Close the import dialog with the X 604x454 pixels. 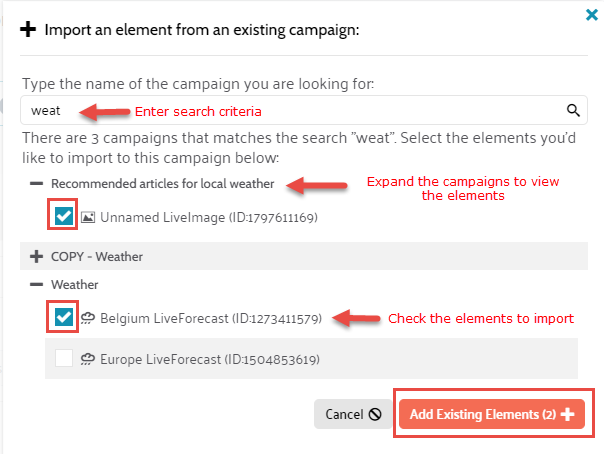[592, 14]
